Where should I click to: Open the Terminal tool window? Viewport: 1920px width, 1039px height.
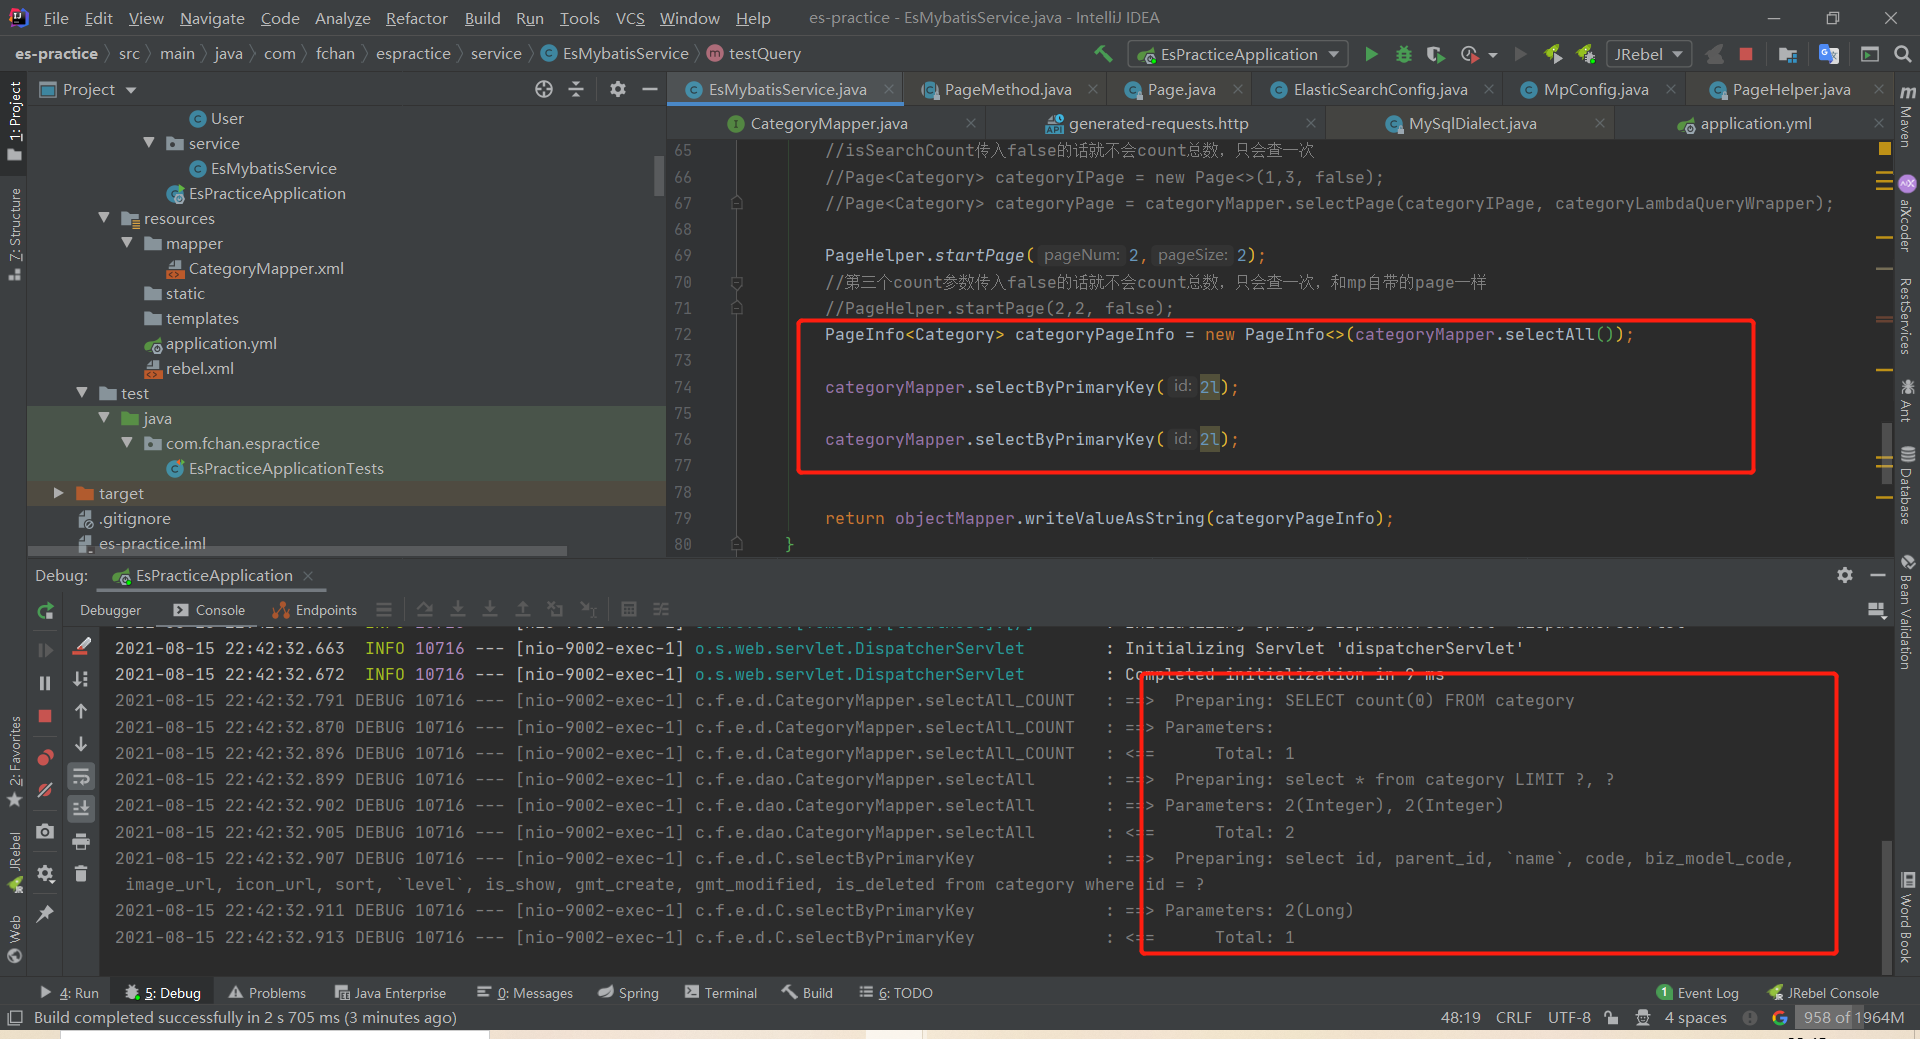click(x=720, y=993)
